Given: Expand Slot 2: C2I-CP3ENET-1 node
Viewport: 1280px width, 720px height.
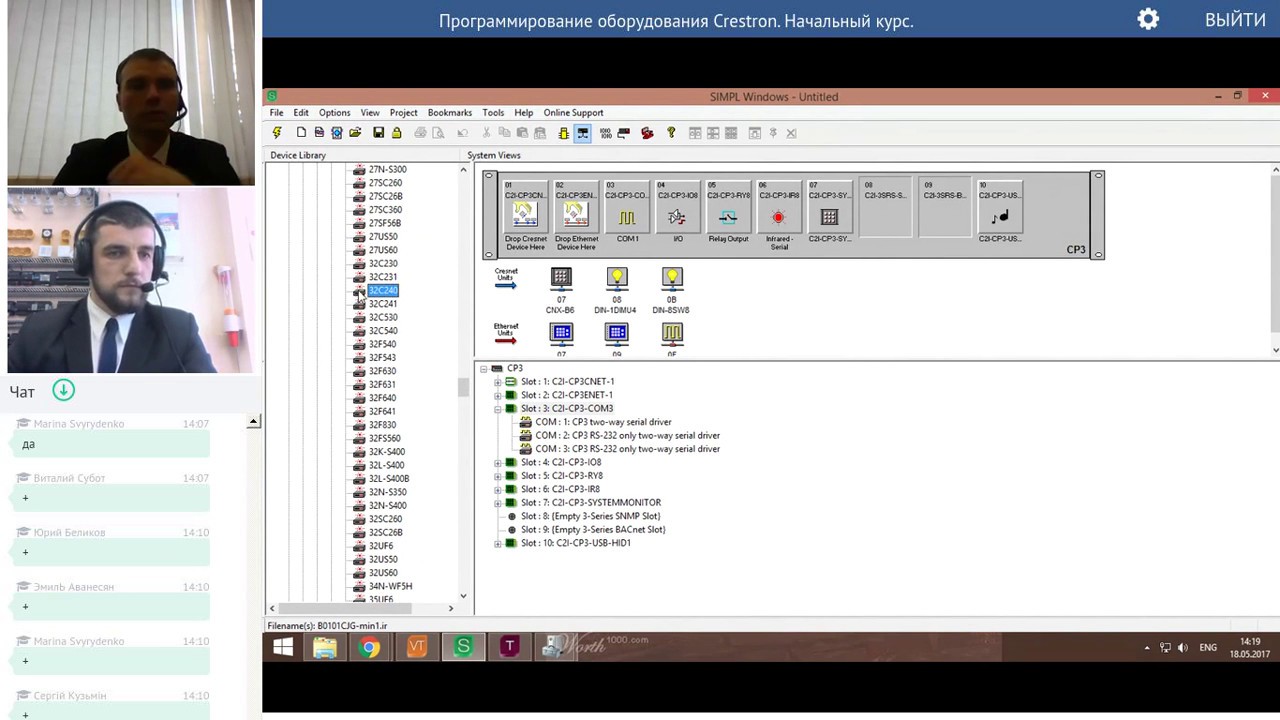Looking at the screenshot, I should (x=498, y=395).
